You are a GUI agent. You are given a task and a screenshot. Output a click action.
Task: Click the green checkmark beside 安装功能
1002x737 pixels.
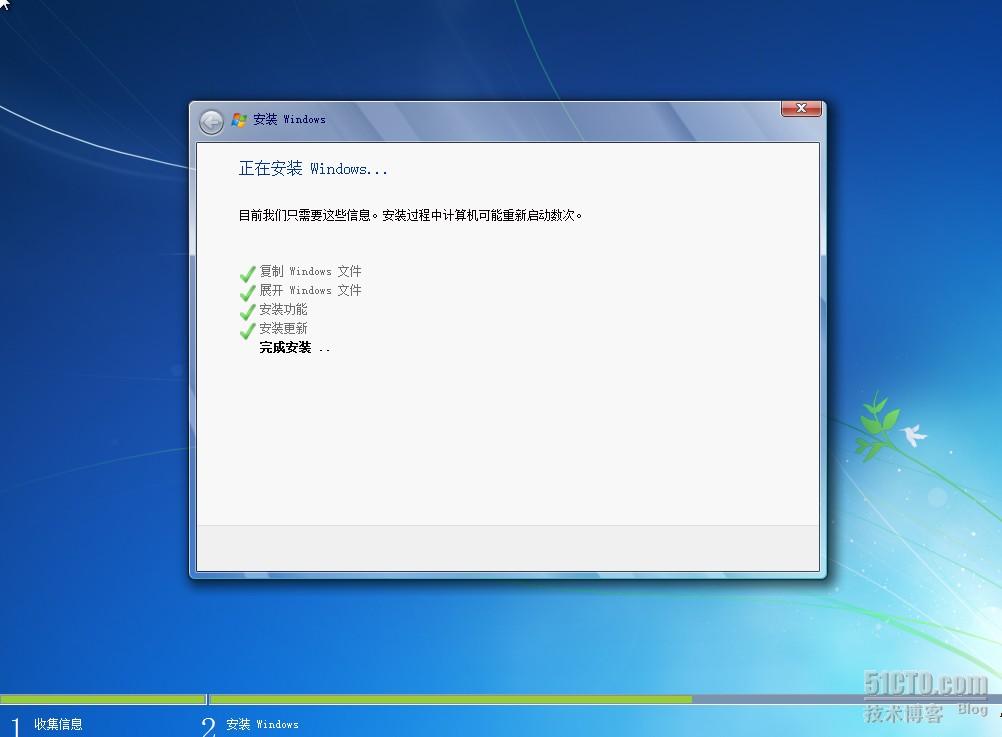pyautogui.click(x=247, y=312)
